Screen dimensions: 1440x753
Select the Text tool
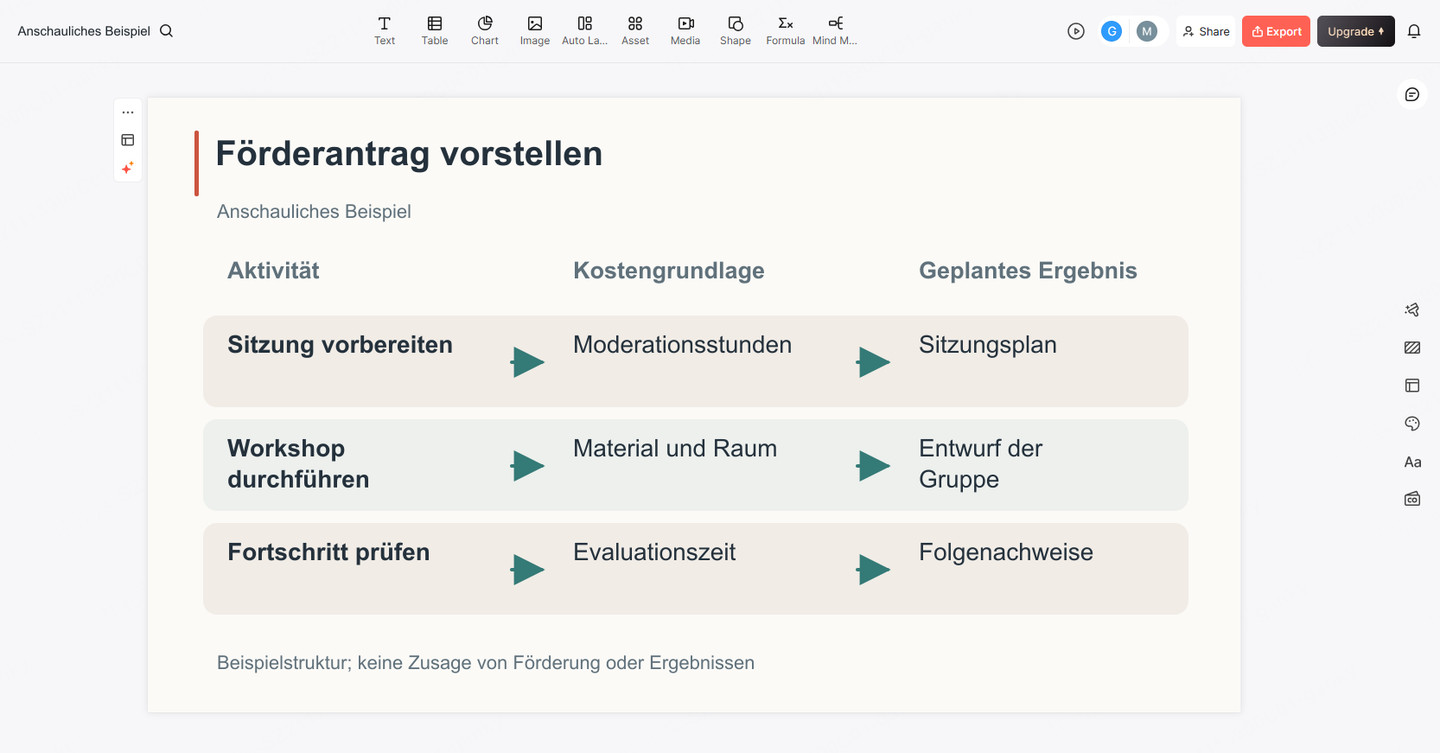tap(384, 31)
